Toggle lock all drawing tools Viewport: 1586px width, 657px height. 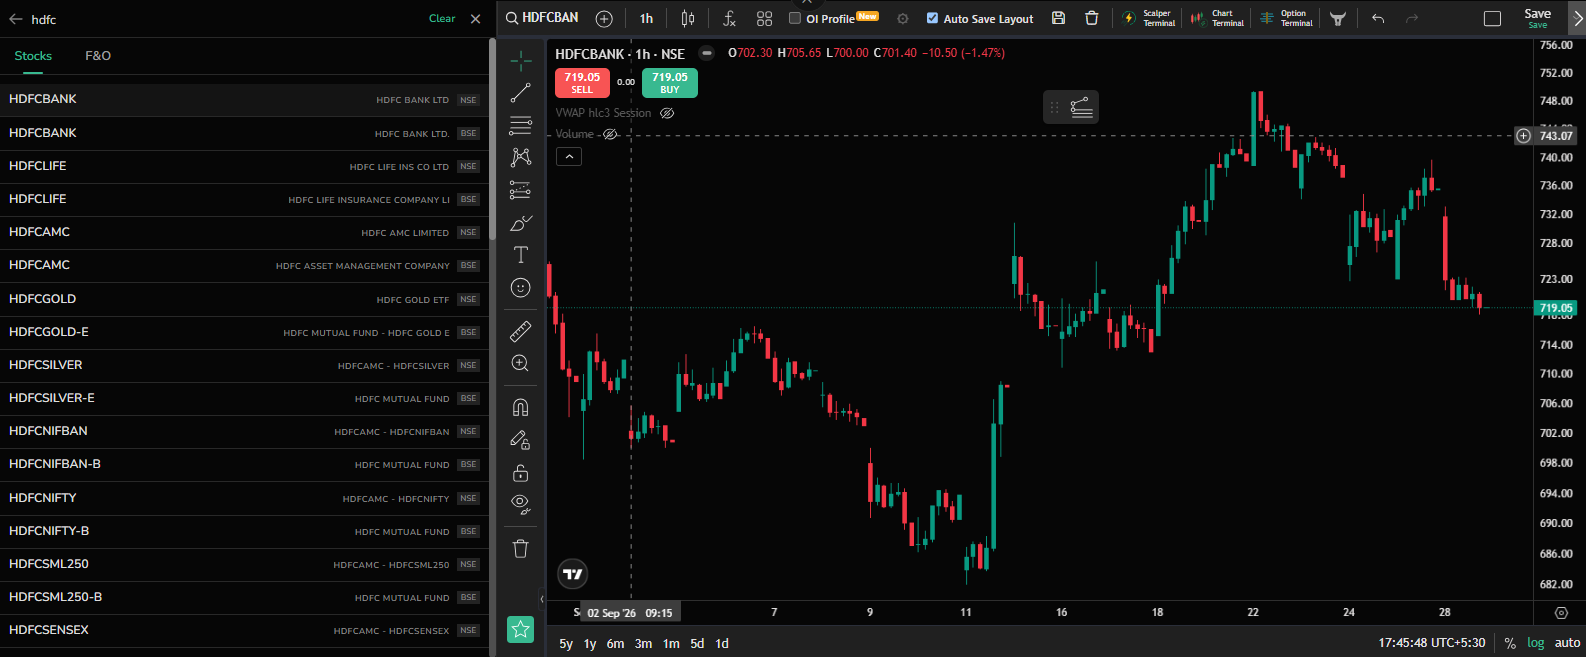520,472
